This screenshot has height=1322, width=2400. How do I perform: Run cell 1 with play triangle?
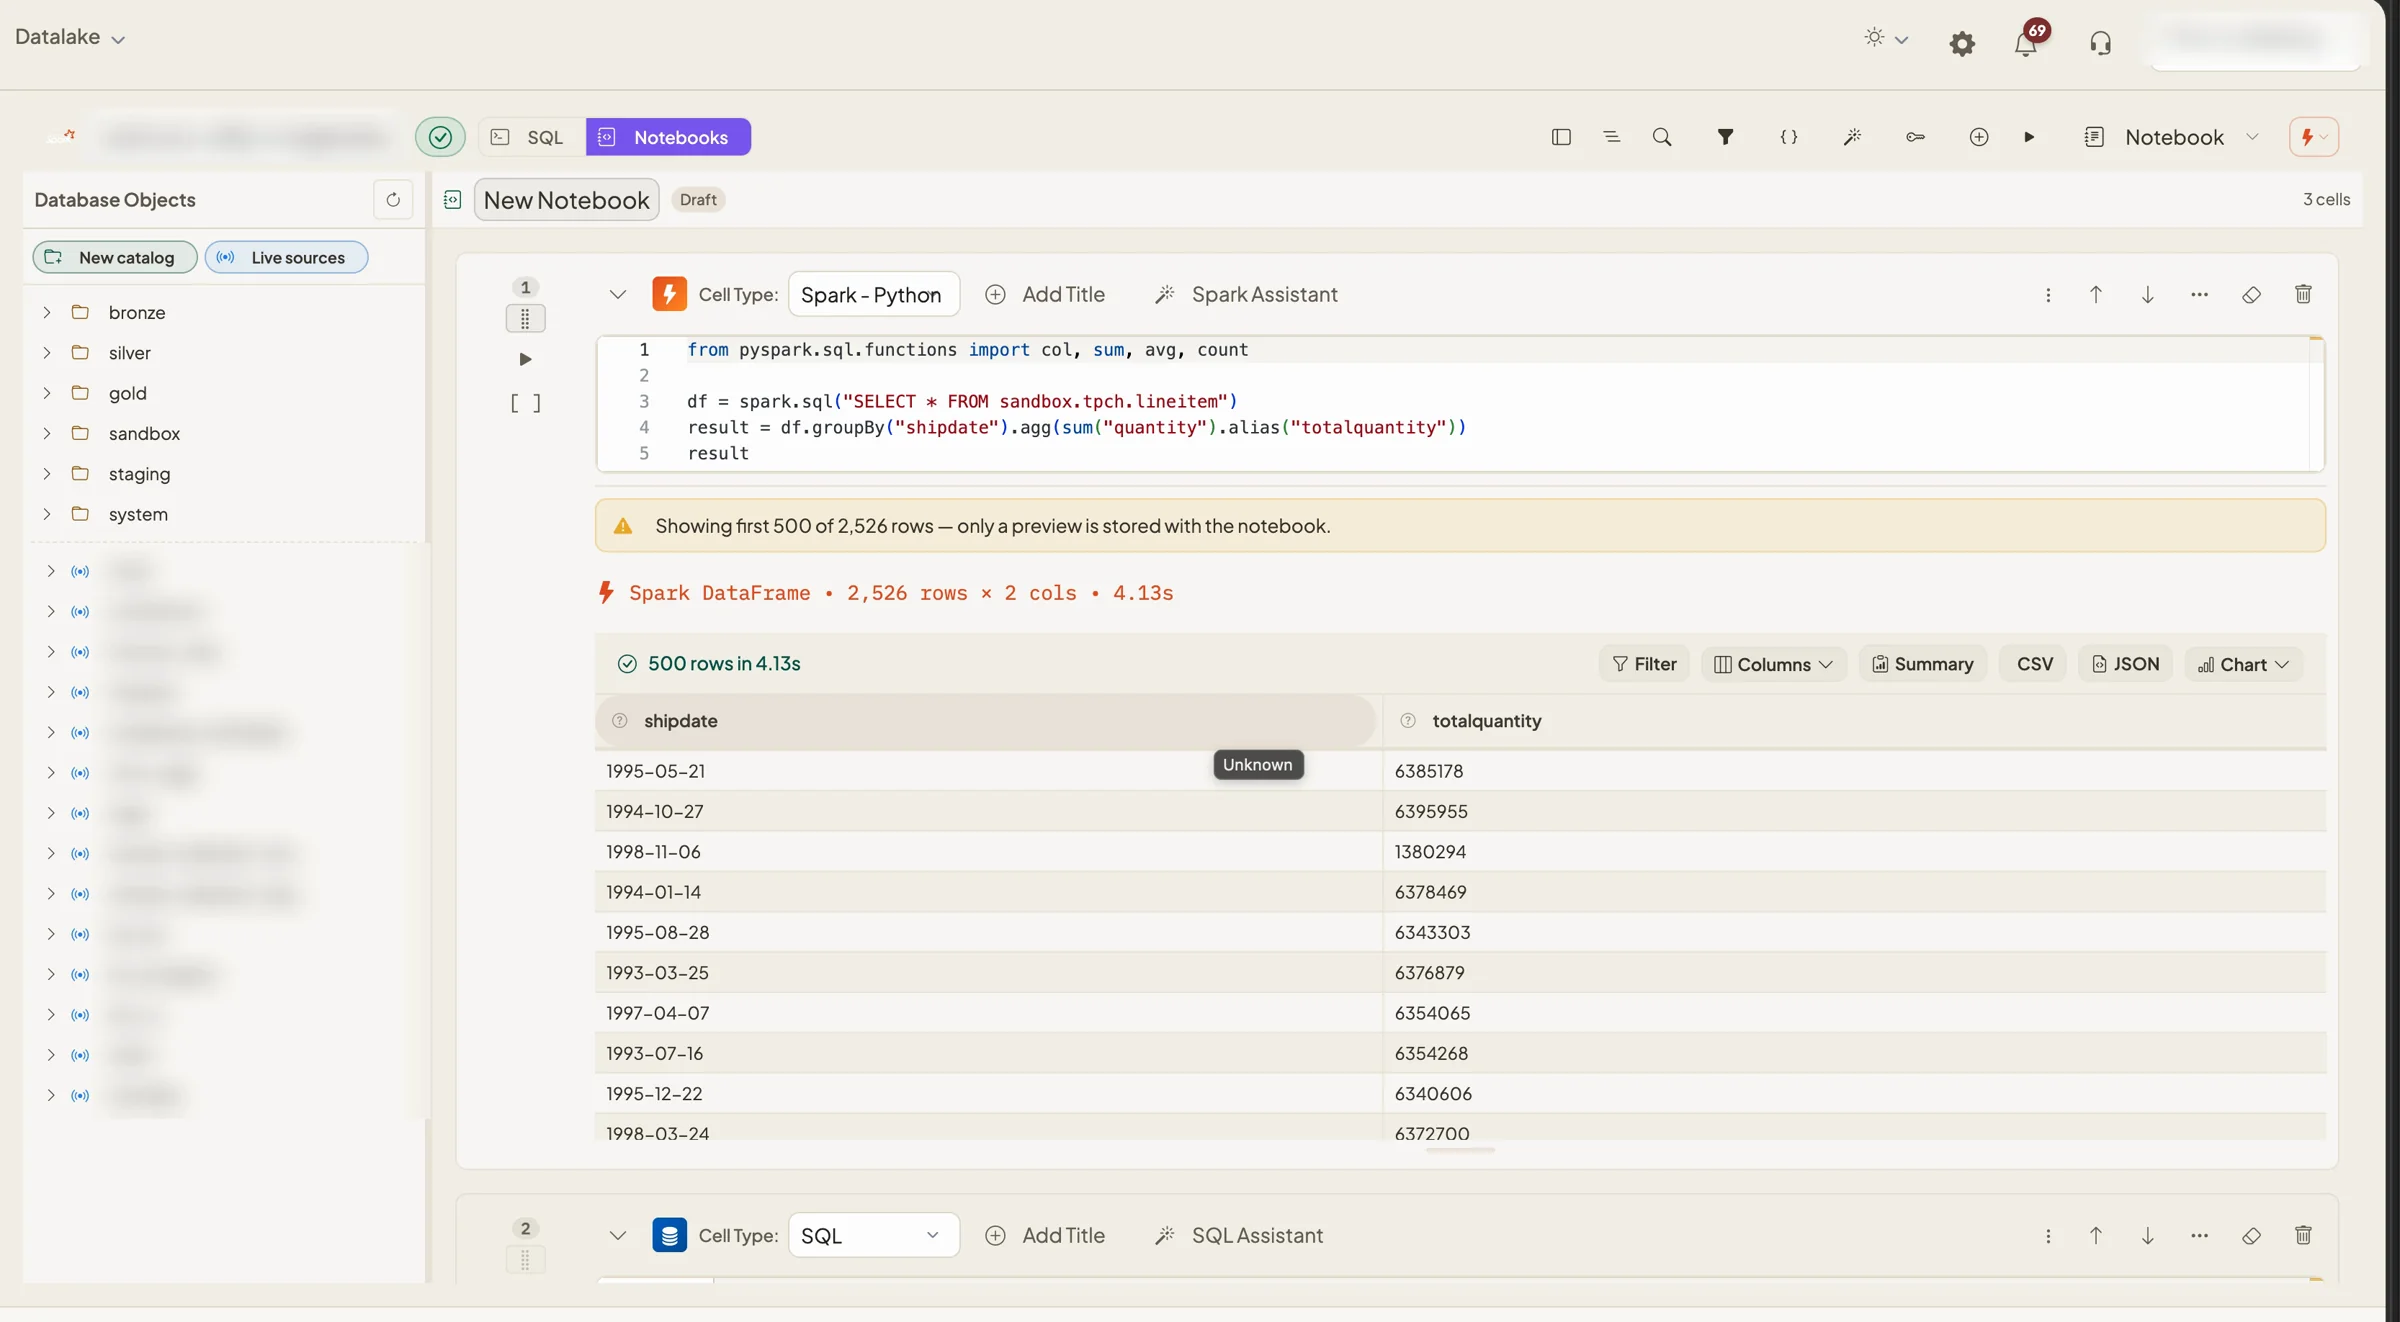(525, 359)
